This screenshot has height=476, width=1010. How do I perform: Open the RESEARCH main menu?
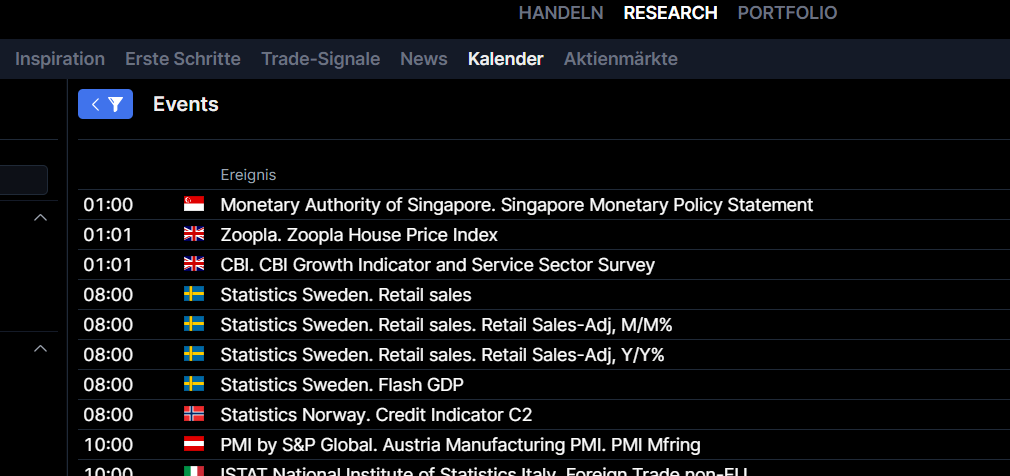(x=671, y=13)
